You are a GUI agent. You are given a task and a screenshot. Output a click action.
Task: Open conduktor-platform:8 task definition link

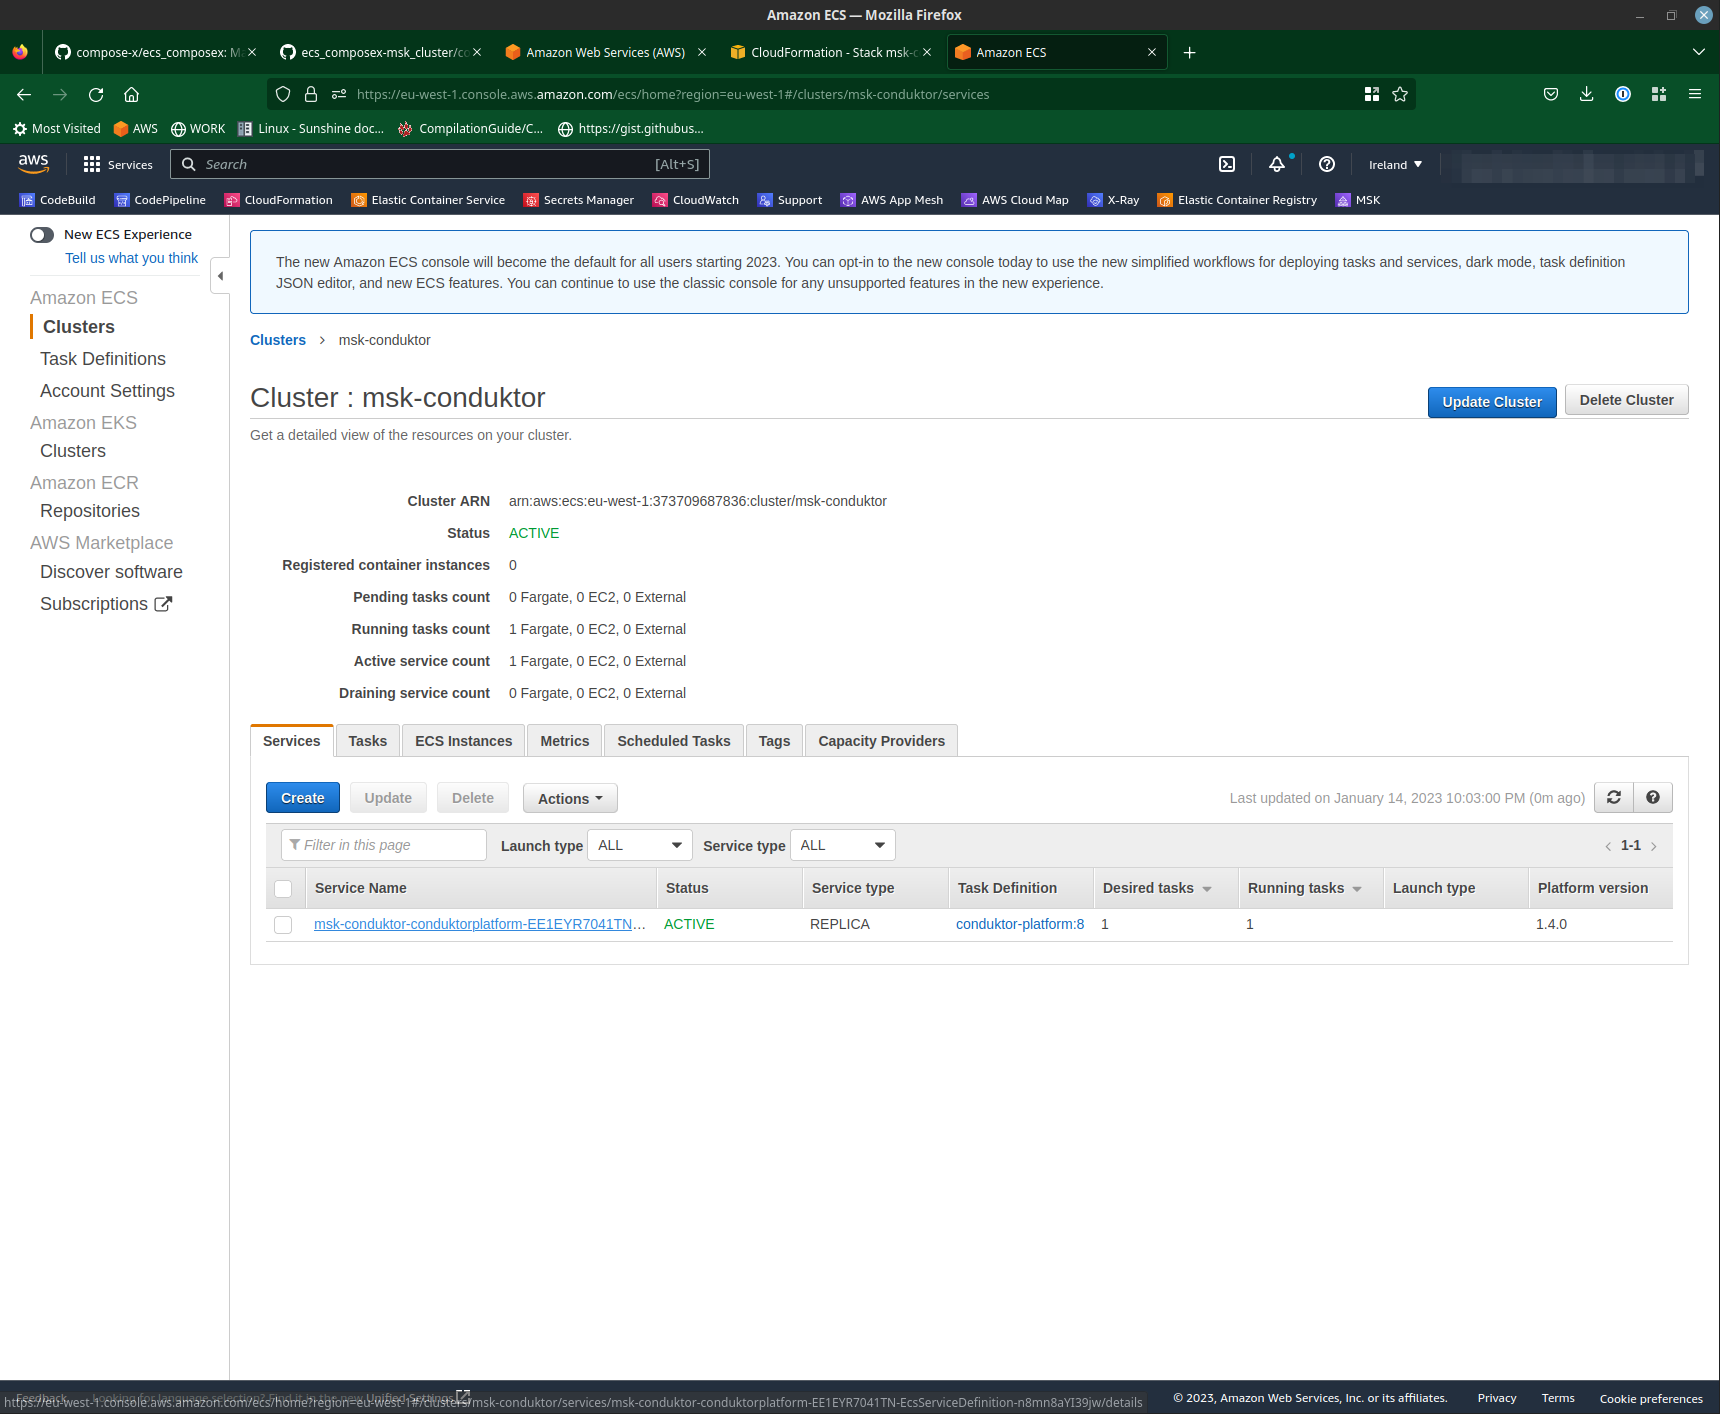coord(1019,924)
